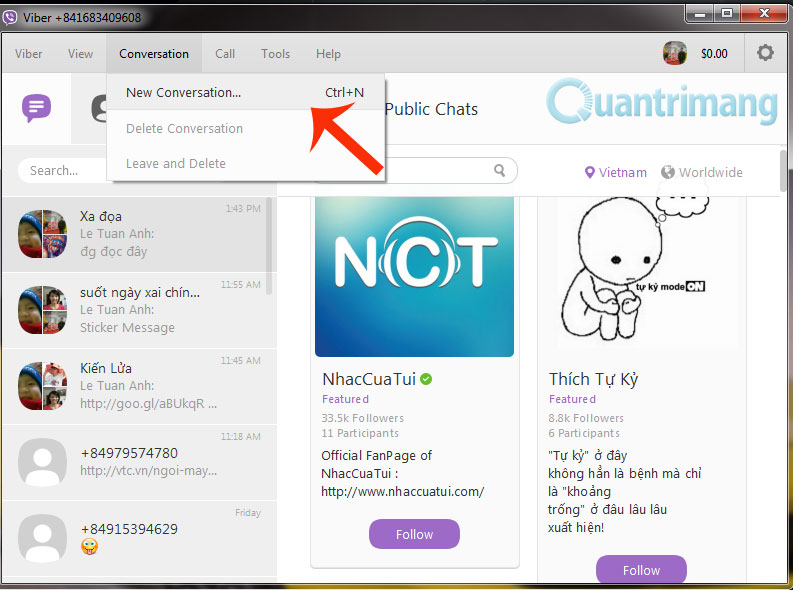Open the Tools menu
Screen dimensions: 793x590
click(x=276, y=54)
